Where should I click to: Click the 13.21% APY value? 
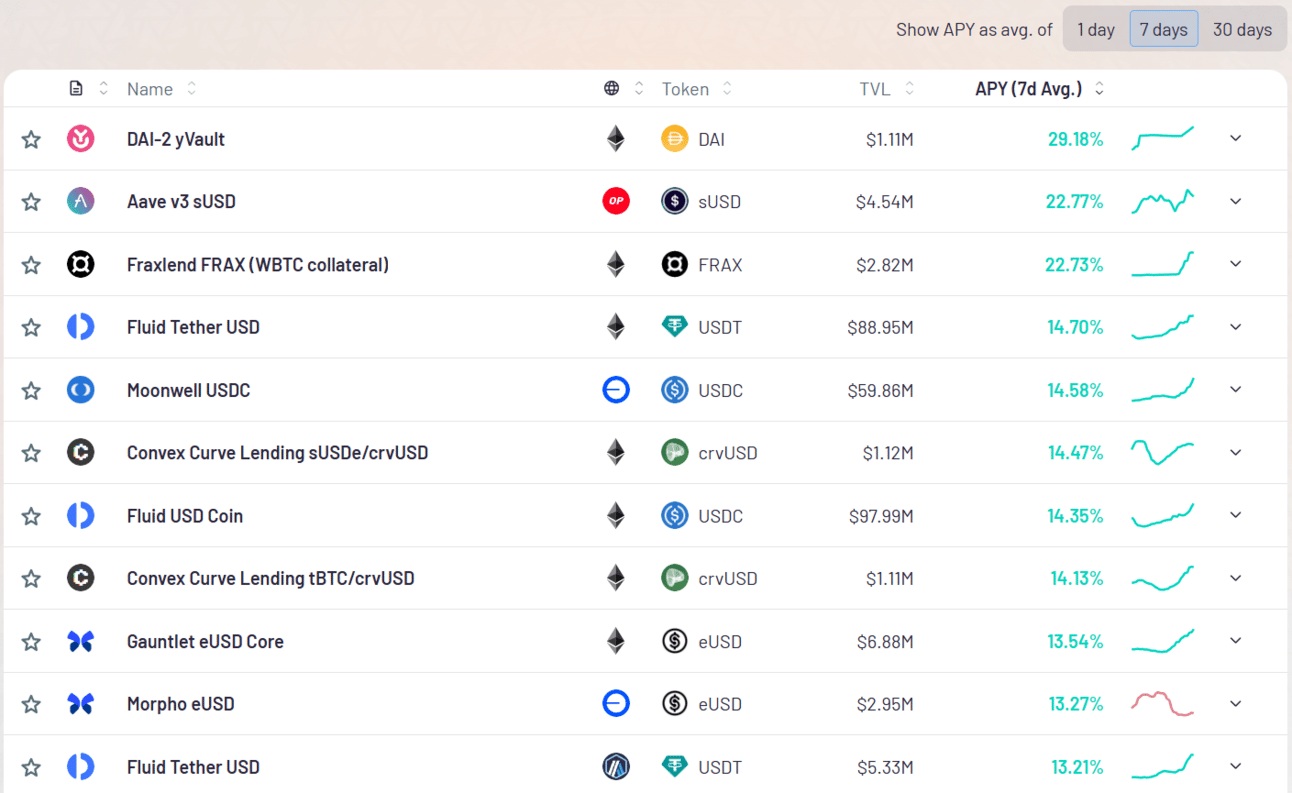tap(1077, 767)
